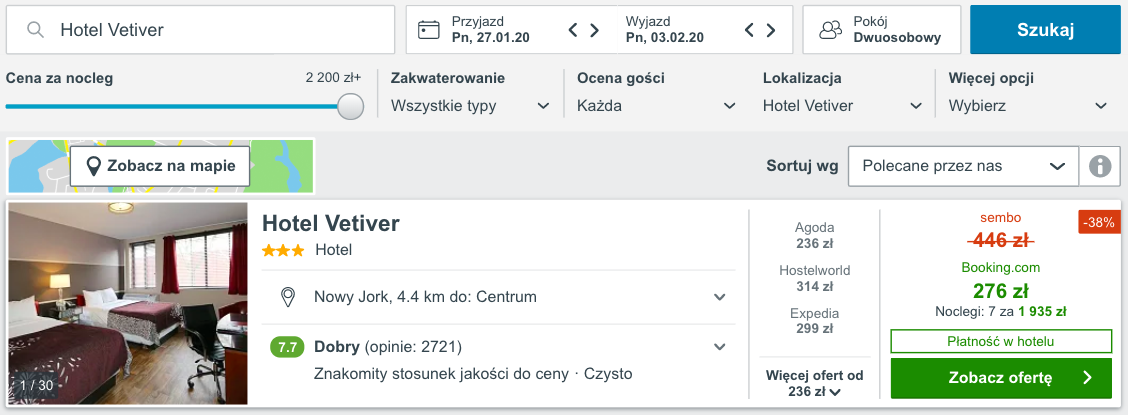Screen dimensions: 1128x415
Task: Click the location pin icon on Nowy Jork row
Action: coord(288,297)
